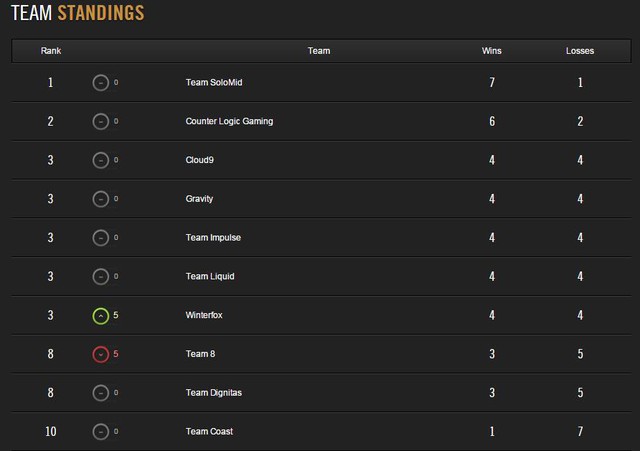The image size is (640, 451).
Task: Select the Team Dignitas name
Action: pos(214,393)
